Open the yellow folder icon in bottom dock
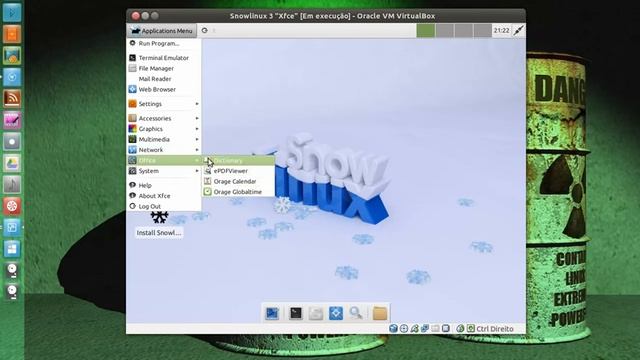The image size is (640, 360). pos(380,313)
